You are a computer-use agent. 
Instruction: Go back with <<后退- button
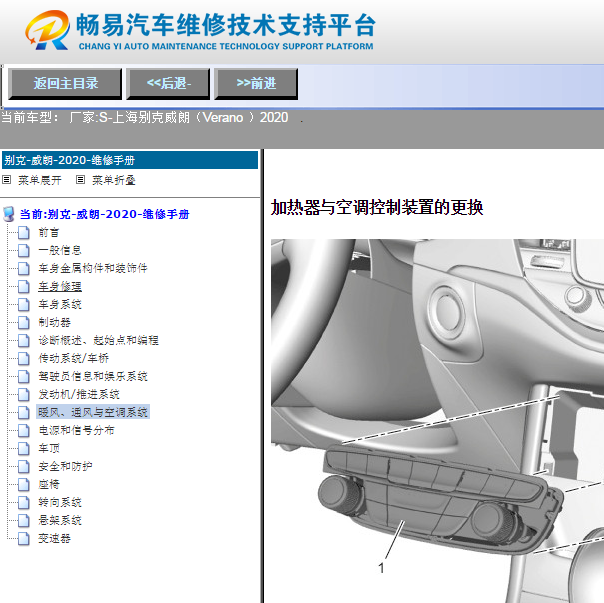pyautogui.click(x=168, y=84)
